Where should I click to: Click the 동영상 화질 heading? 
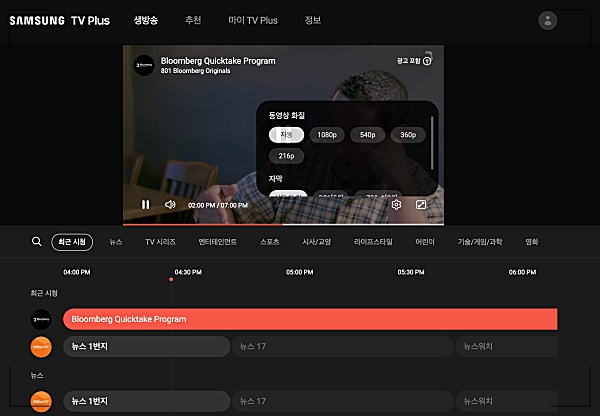pos(287,115)
